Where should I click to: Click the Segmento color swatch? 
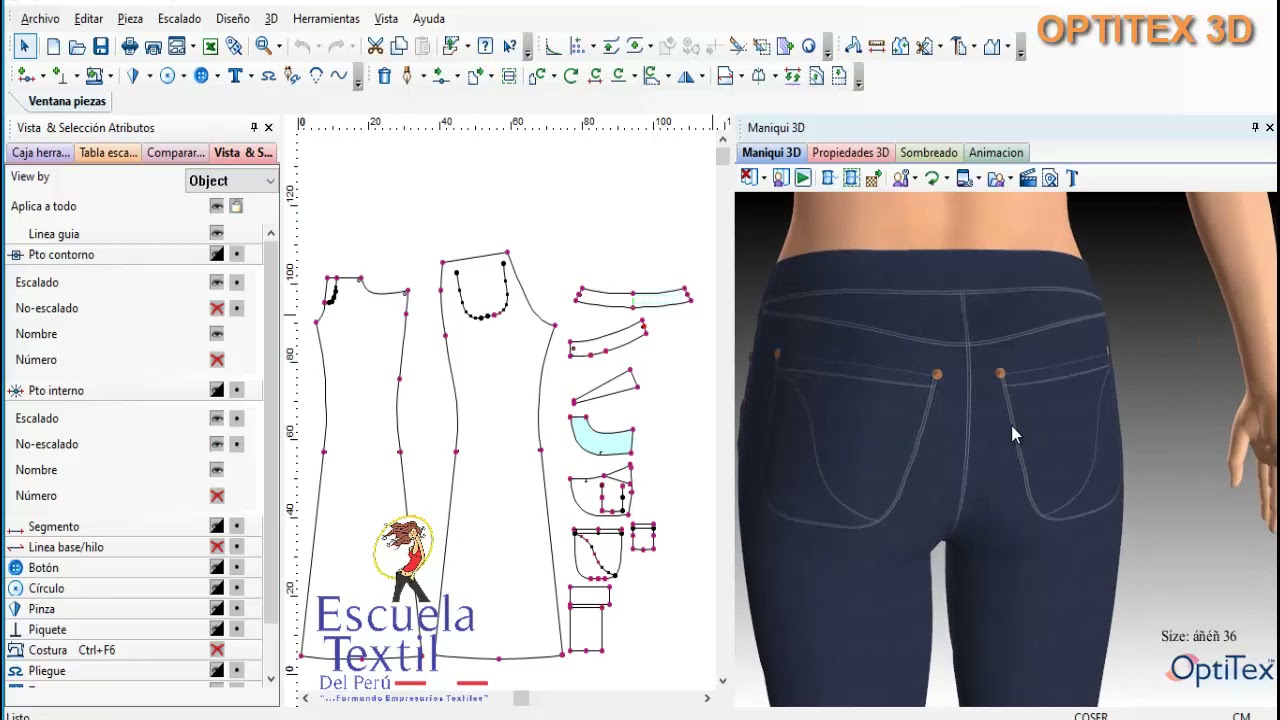(216, 526)
